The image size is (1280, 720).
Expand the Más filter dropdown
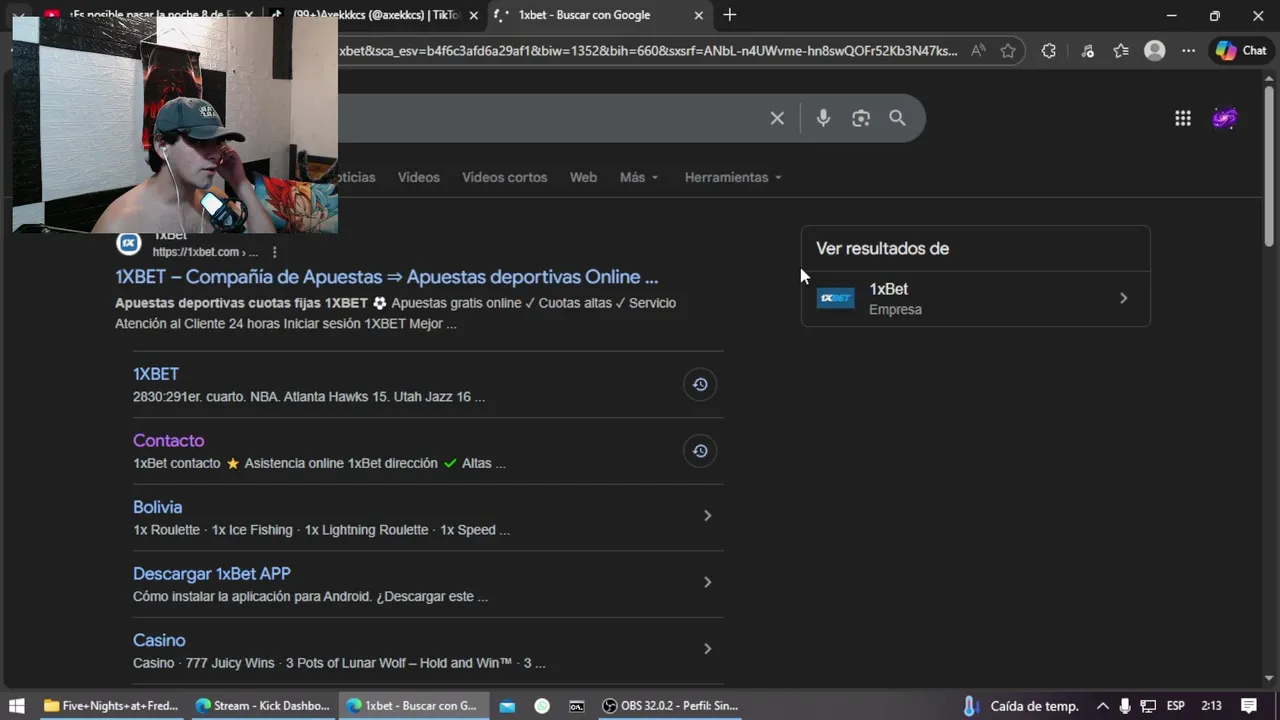639,177
